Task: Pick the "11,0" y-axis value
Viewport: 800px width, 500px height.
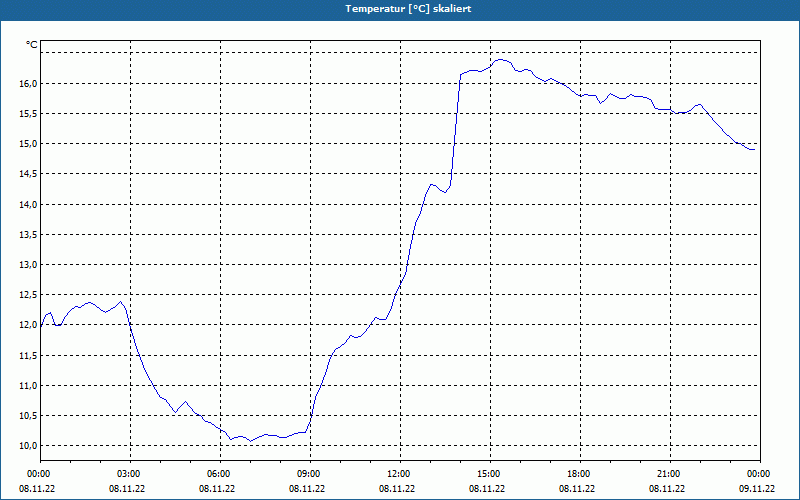Action: pos(29,386)
